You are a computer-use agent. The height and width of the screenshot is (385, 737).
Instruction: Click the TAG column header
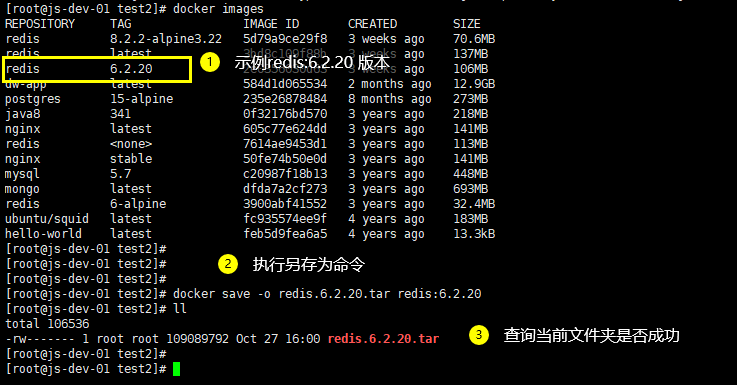121,24
